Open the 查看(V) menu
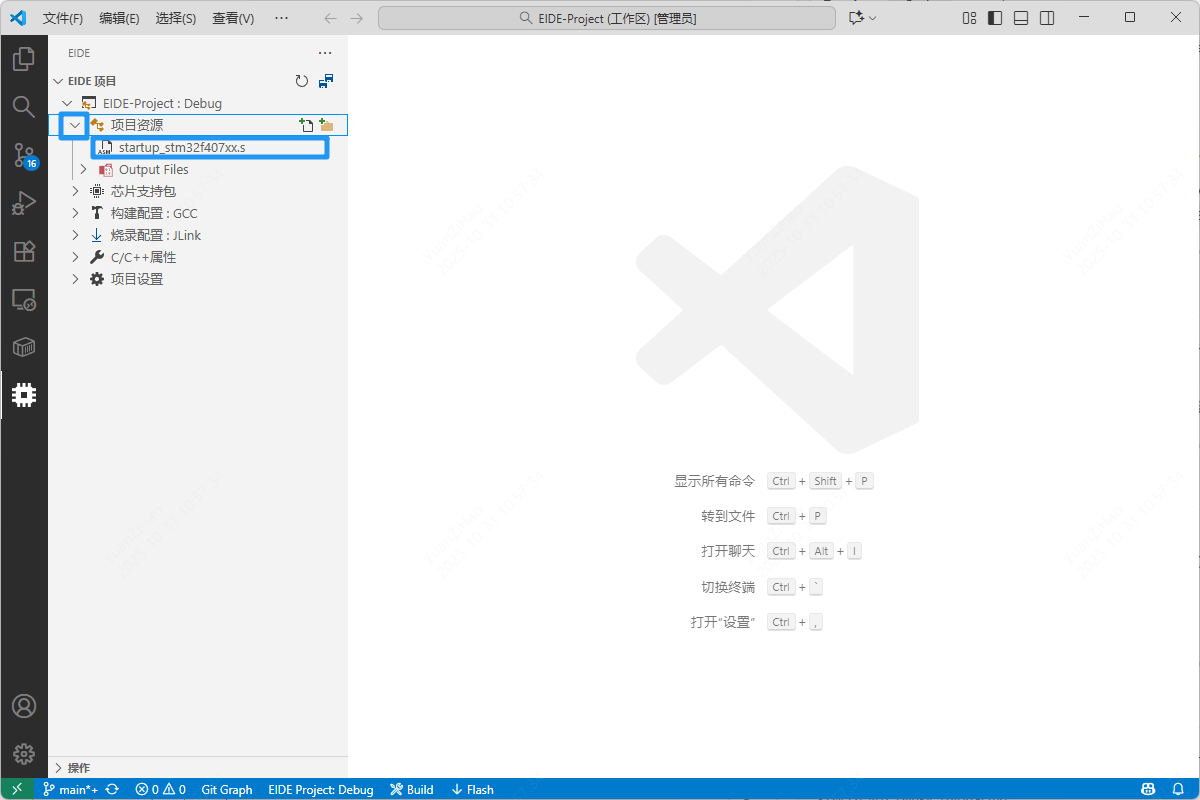 (233, 18)
